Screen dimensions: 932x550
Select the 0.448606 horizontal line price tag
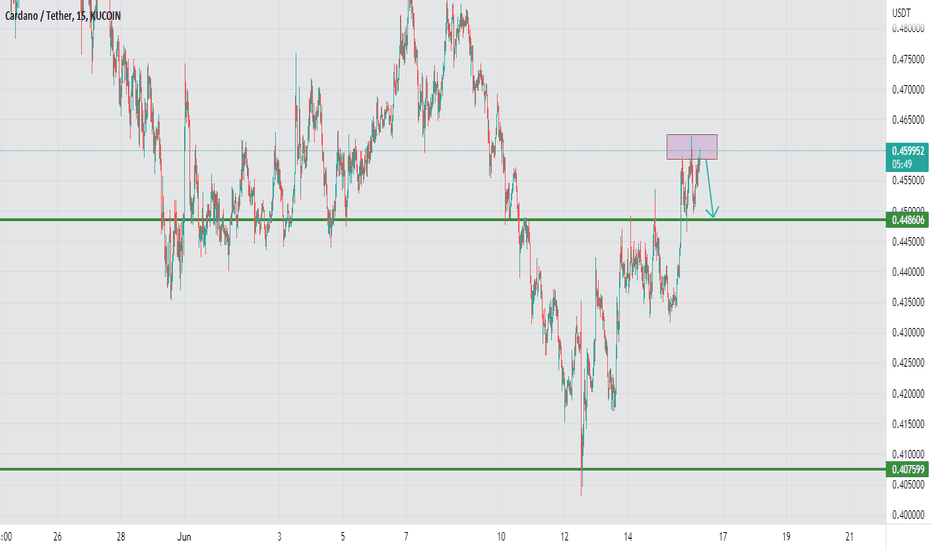click(x=908, y=221)
